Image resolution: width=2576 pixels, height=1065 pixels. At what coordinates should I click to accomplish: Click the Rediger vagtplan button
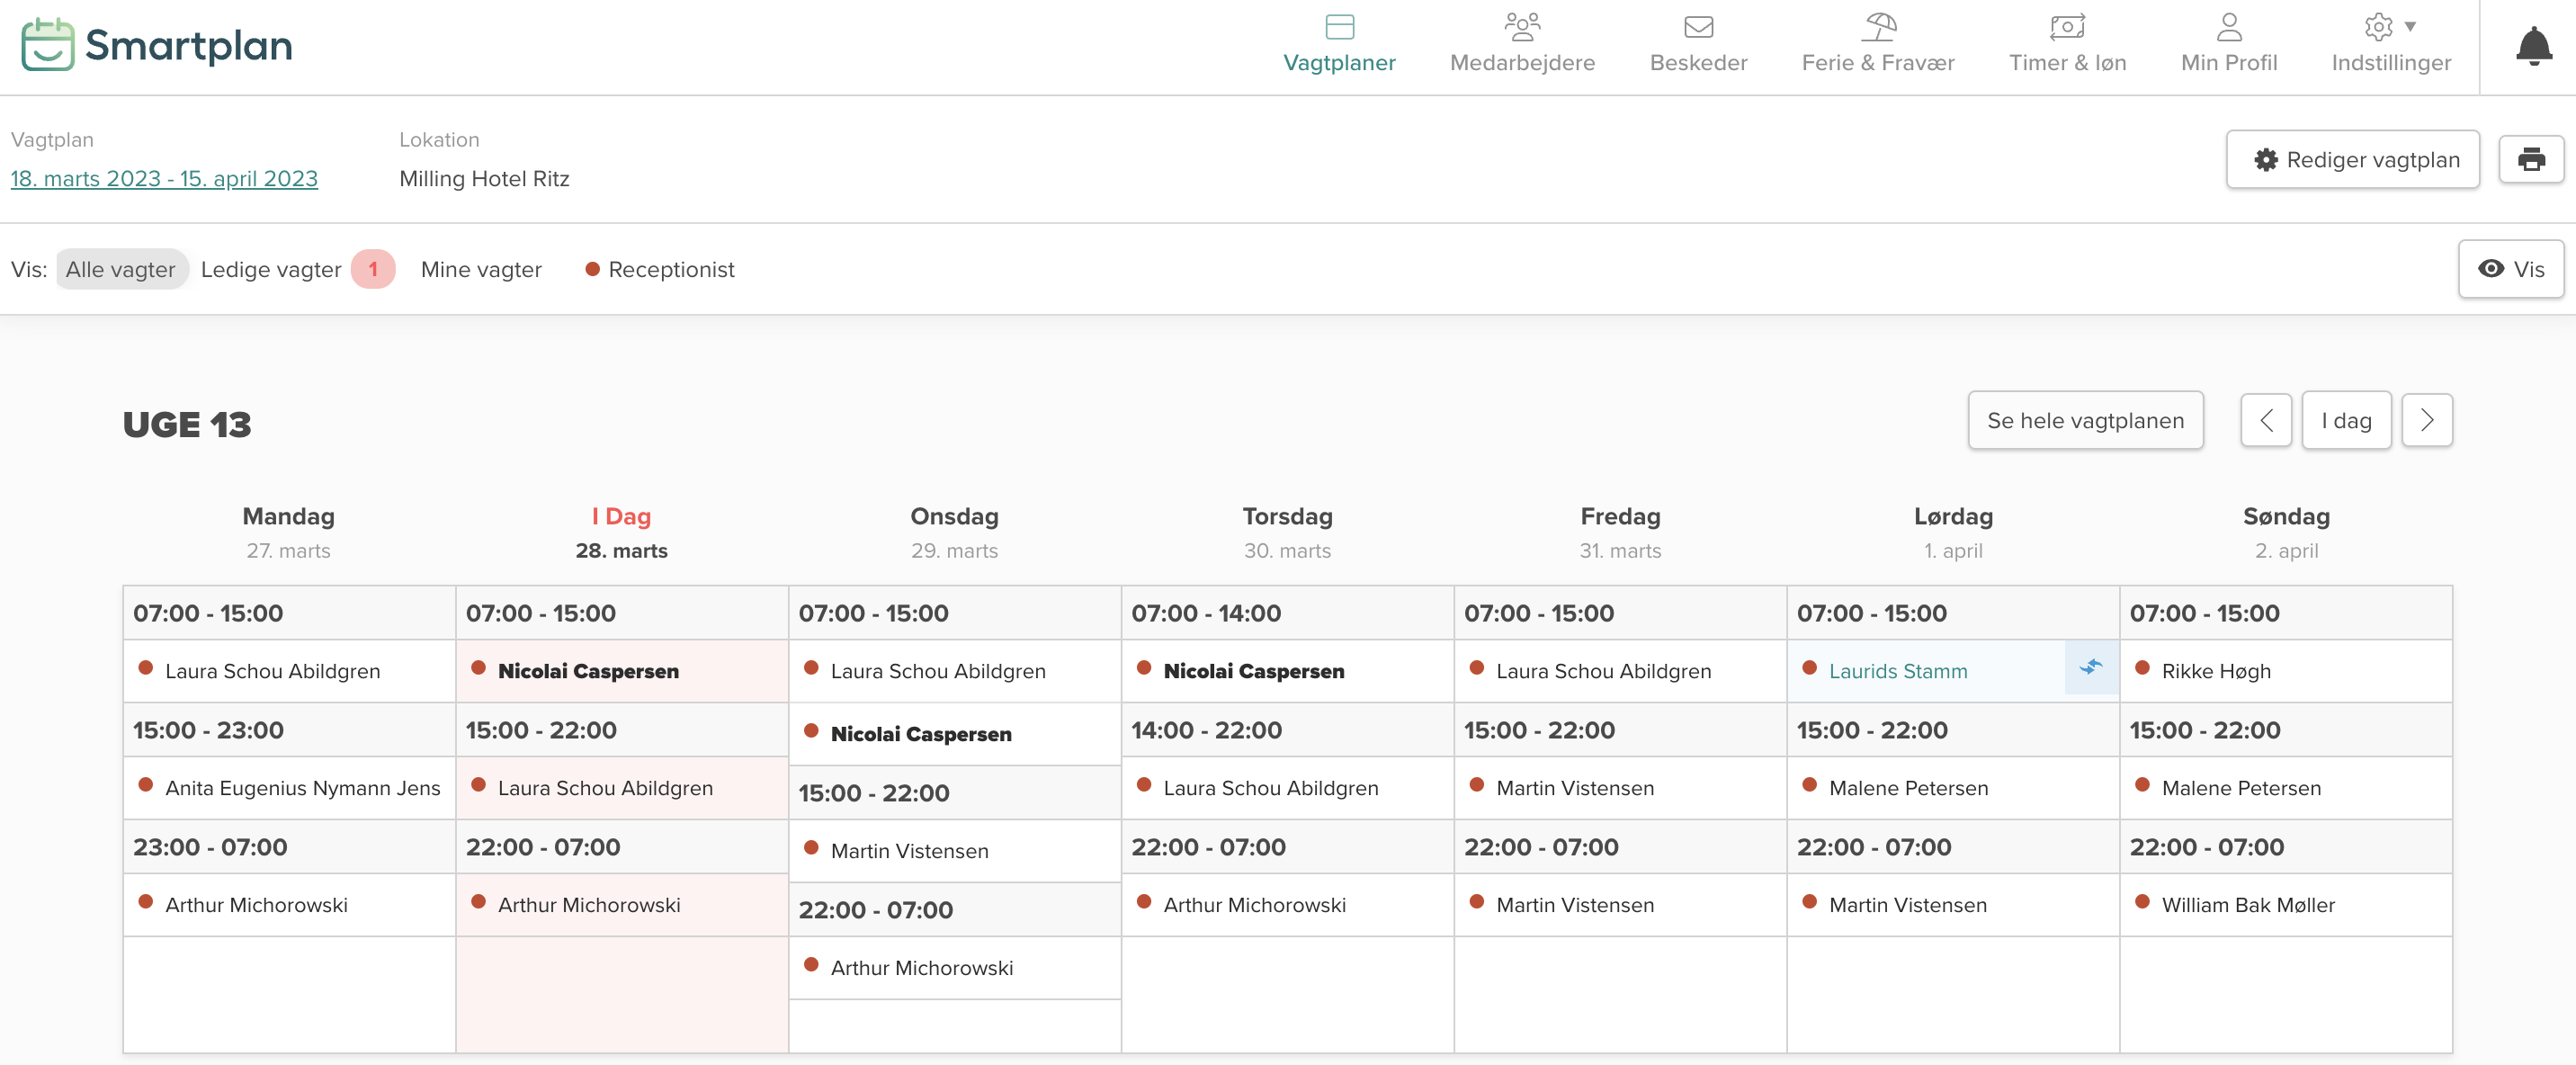tap(2352, 159)
